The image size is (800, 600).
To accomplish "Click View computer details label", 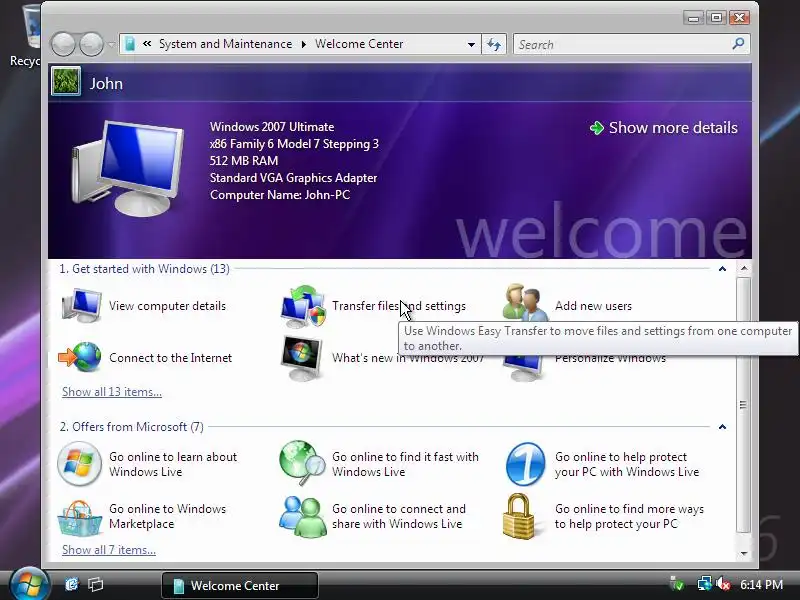I will [167, 306].
